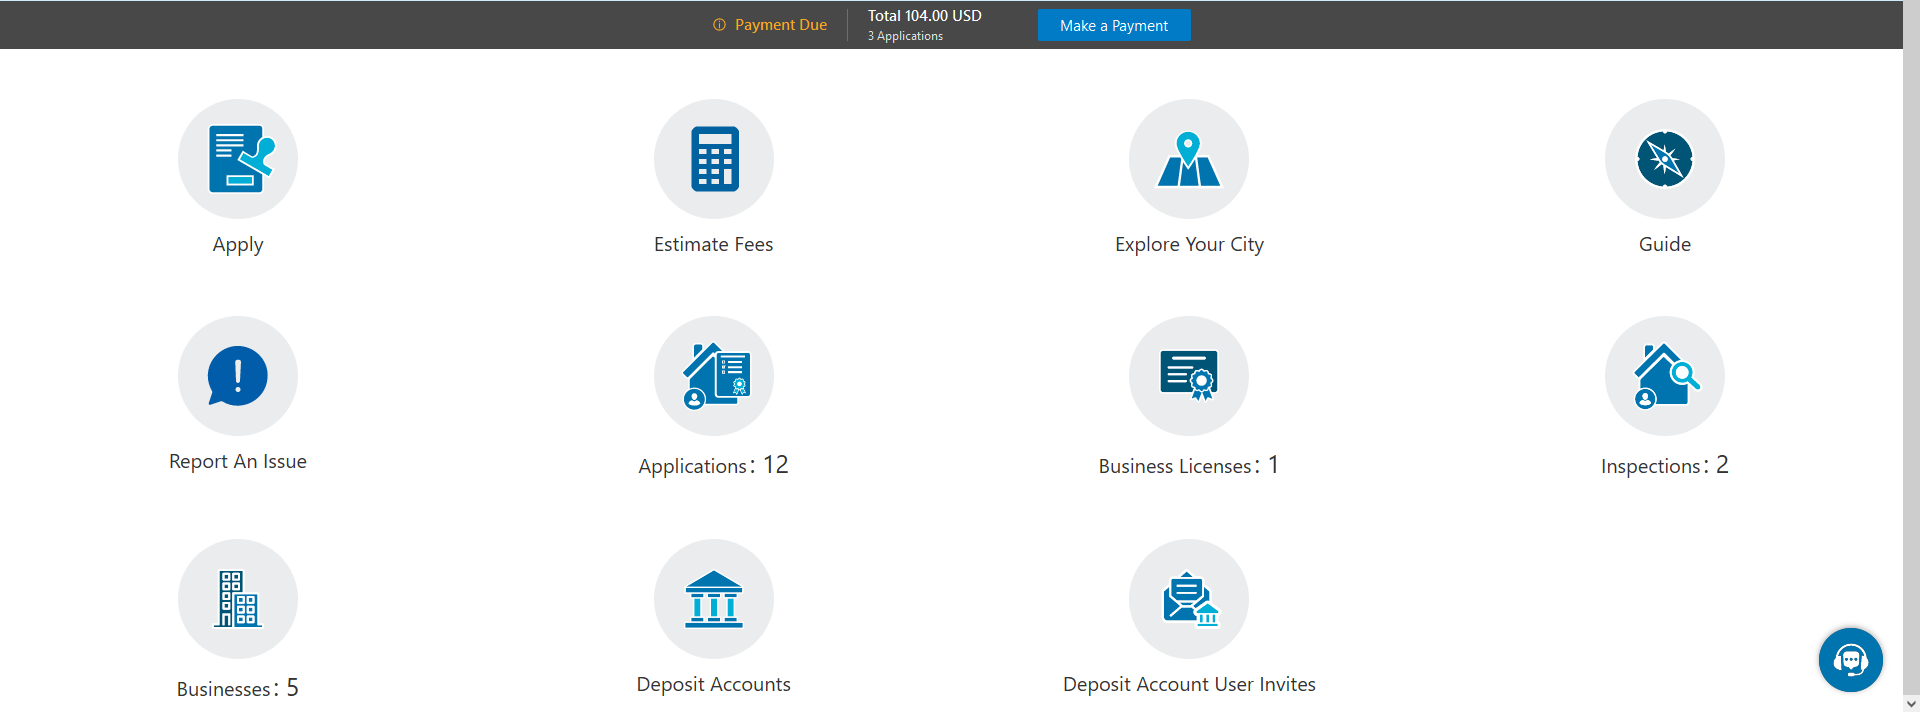The height and width of the screenshot is (712, 1920).
Task: Click the Payment Due warning icon
Action: [719, 25]
